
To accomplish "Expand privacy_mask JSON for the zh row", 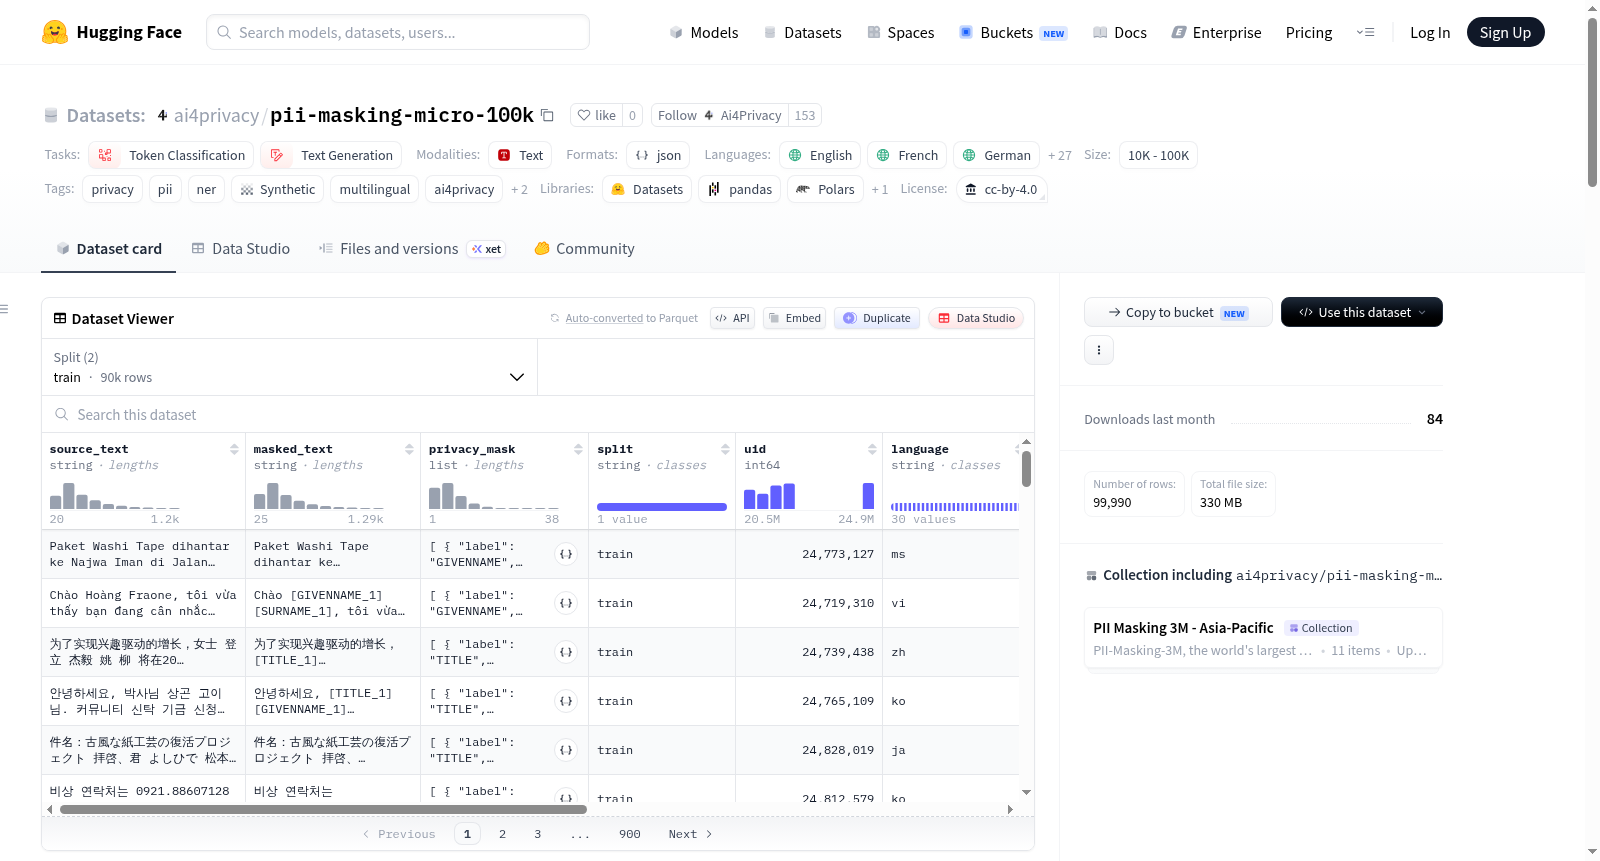I will pyautogui.click(x=566, y=652).
